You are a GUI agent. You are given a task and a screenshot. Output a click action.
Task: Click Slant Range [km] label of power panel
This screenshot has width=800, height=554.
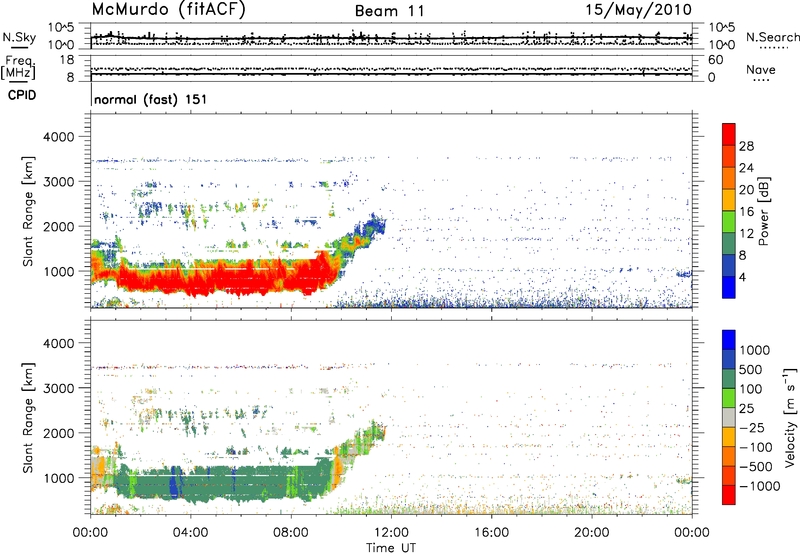28,211
